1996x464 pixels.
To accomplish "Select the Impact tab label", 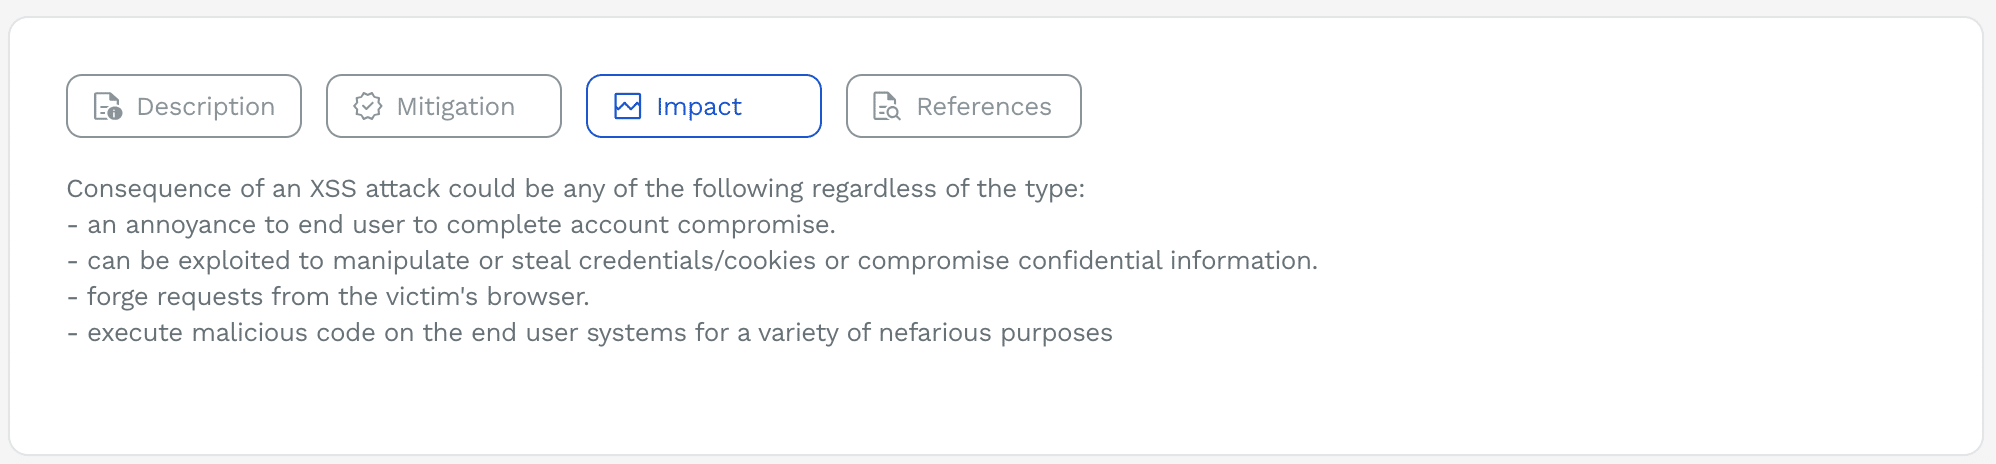I will [x=699, y=106].
